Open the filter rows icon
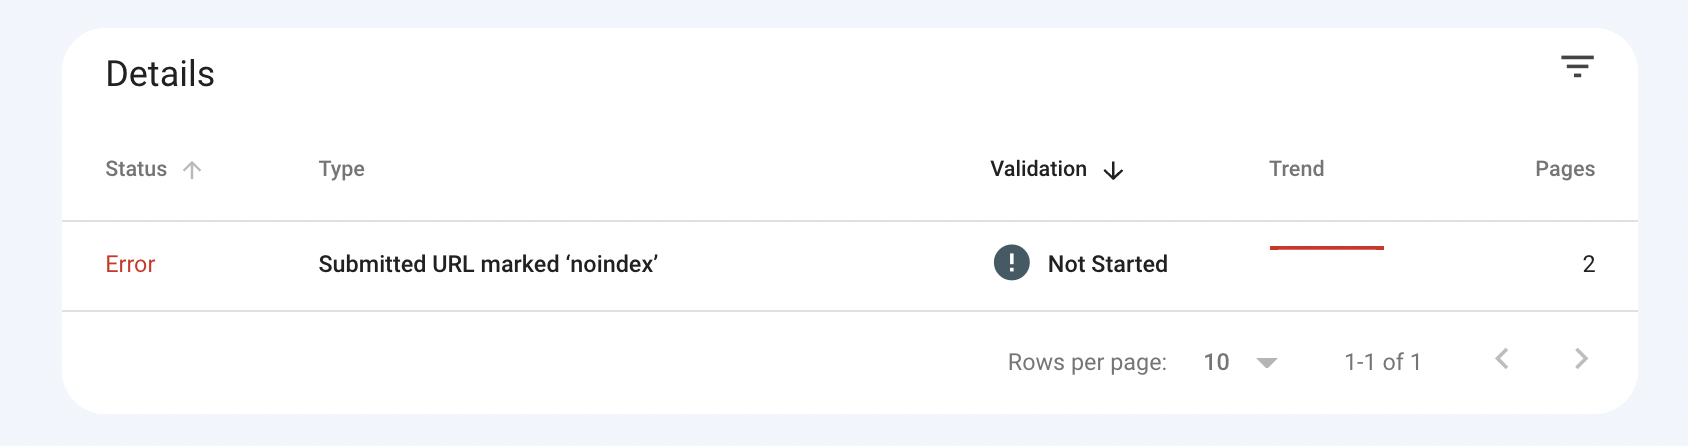The image size is (1688, 446). click(1577, 67)
